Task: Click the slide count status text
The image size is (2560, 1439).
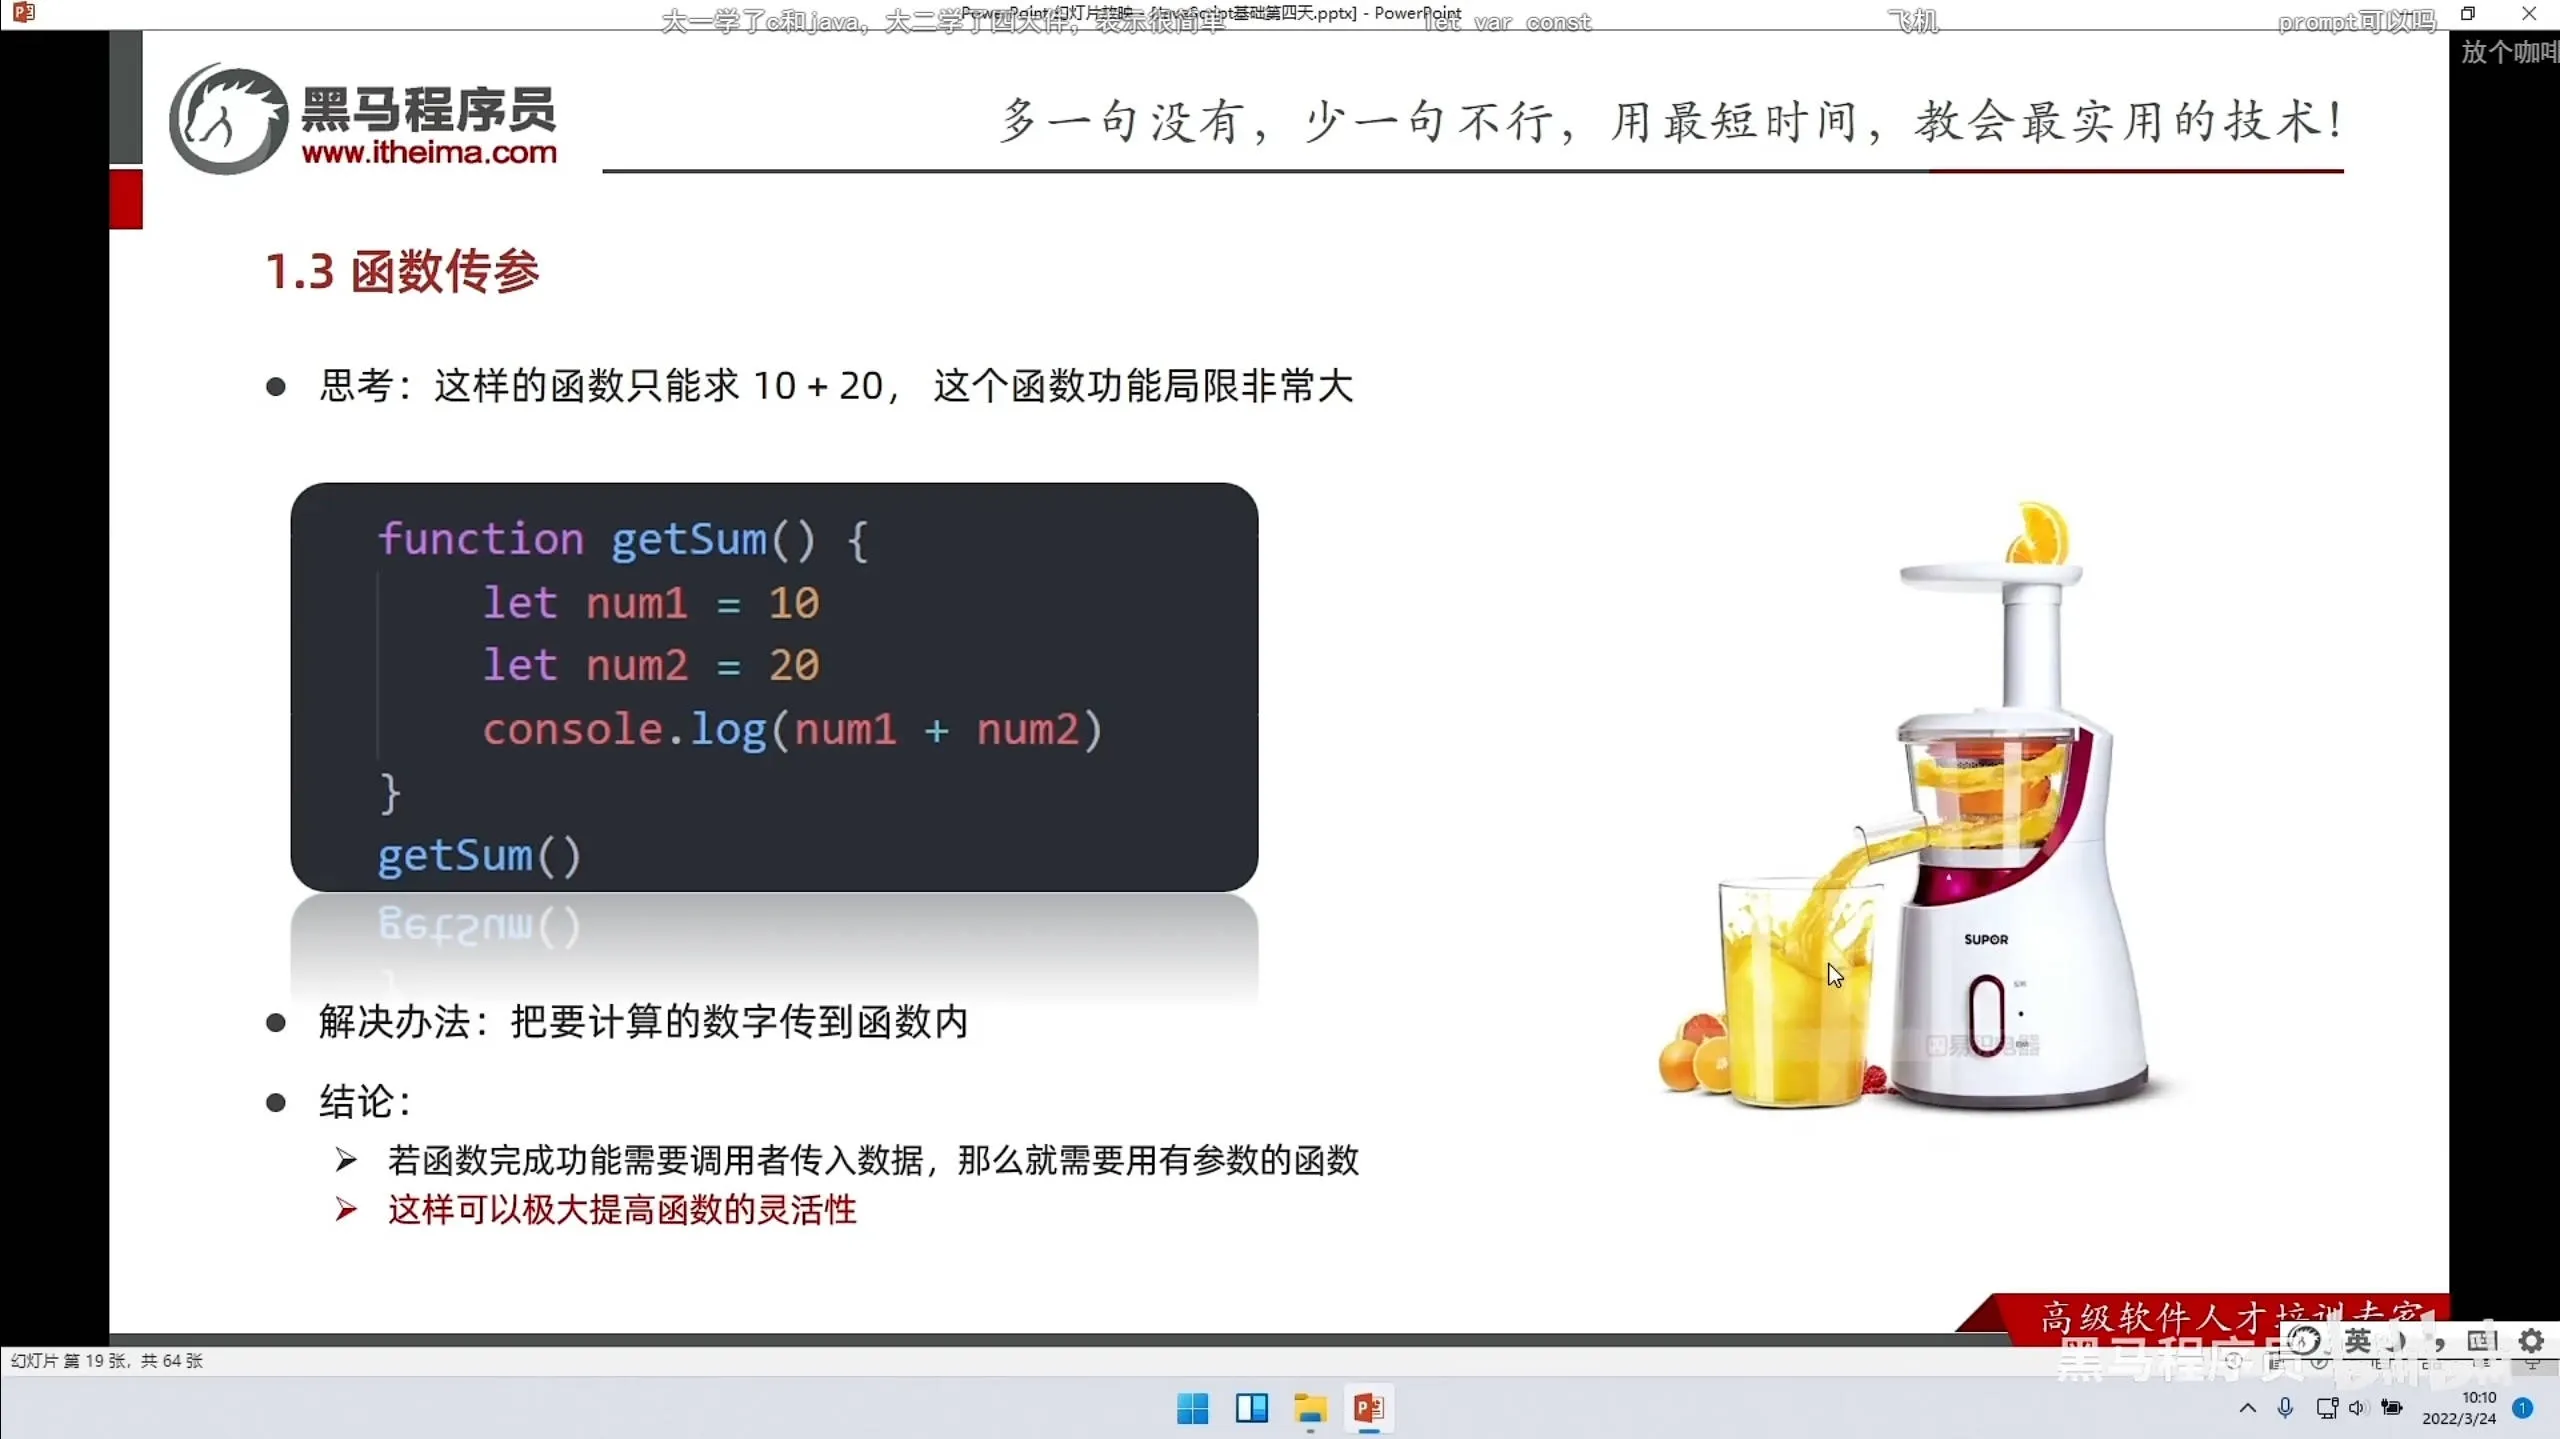Action: [x=107, y=1361]
